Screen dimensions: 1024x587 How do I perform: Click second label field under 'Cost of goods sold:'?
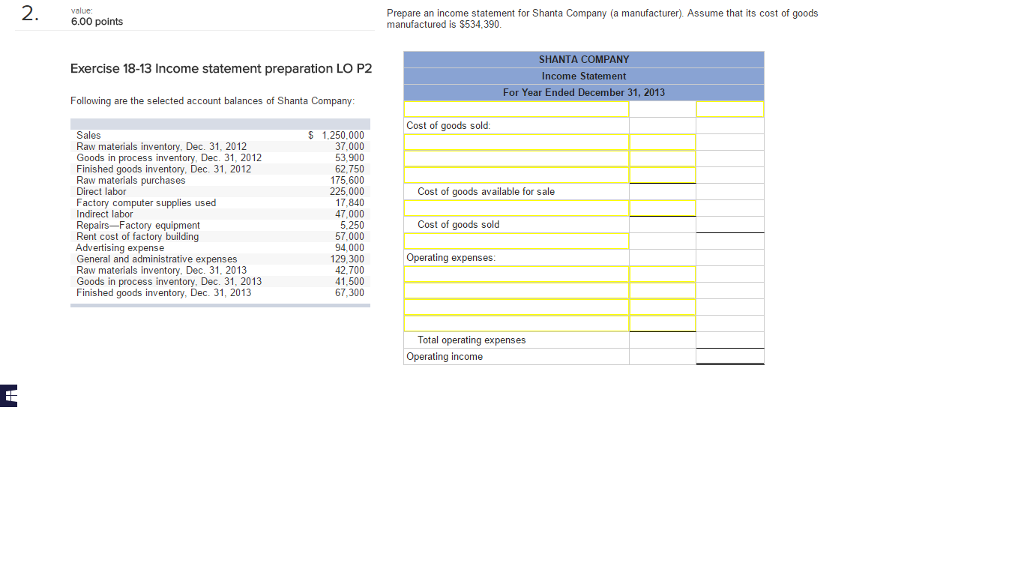pyautogui.click(x=517, y=159)
